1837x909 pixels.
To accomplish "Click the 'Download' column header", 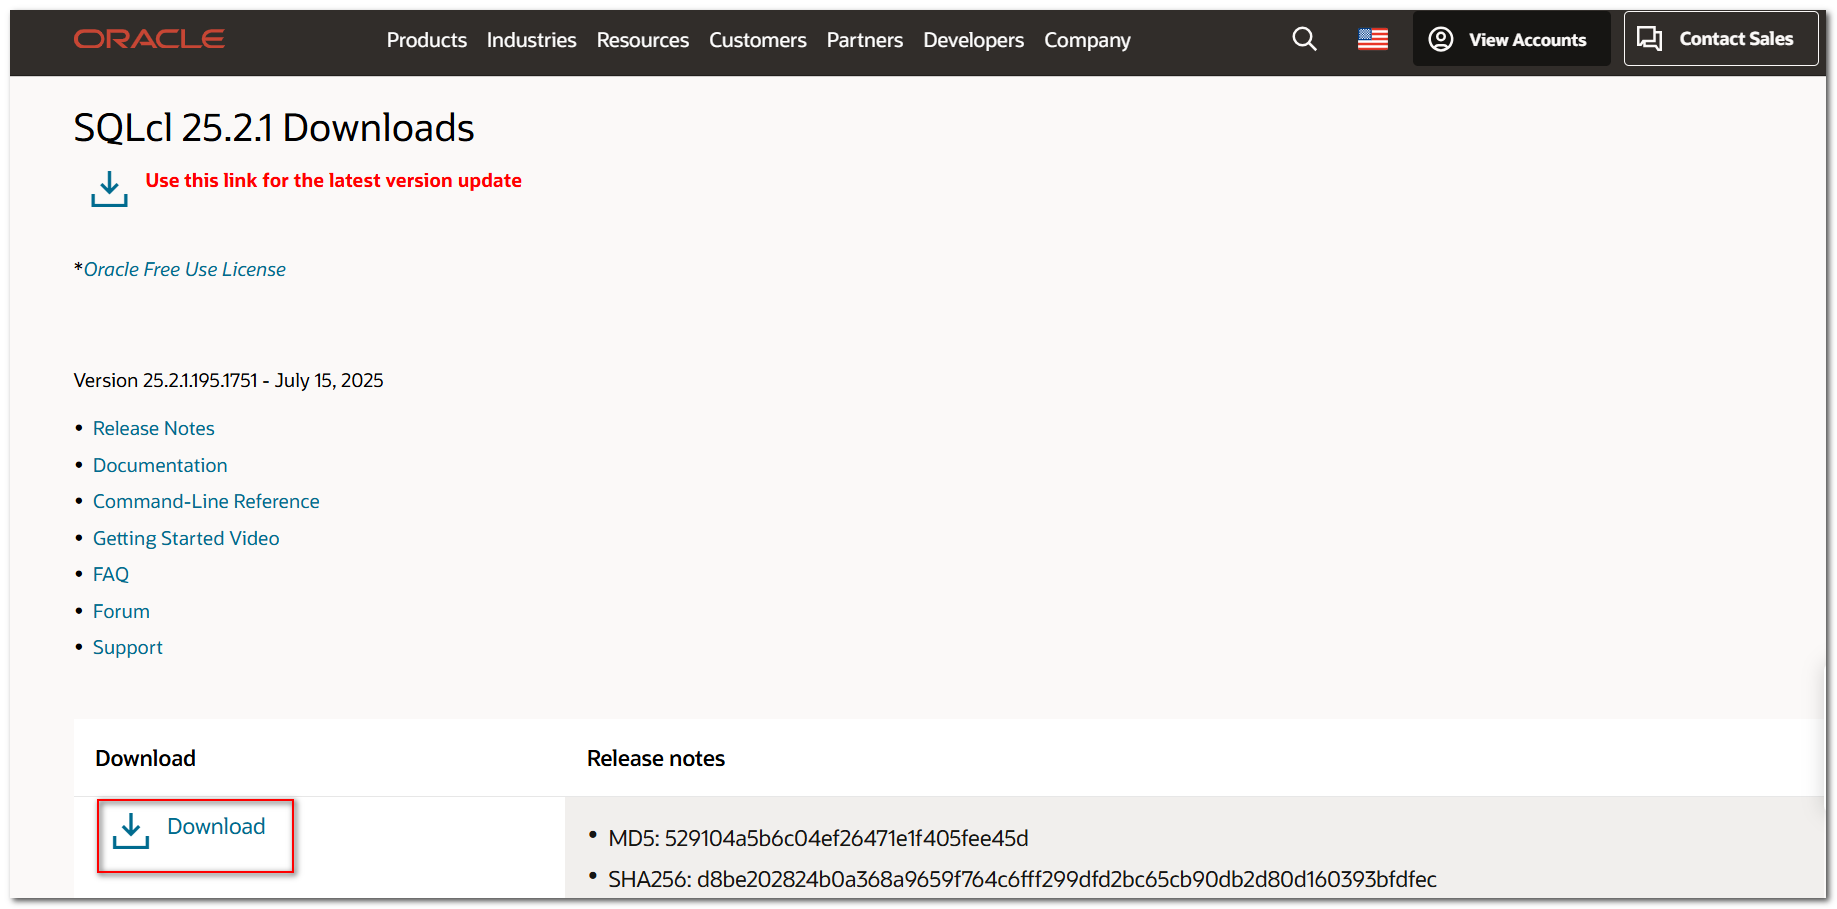I will click(145, 758).
